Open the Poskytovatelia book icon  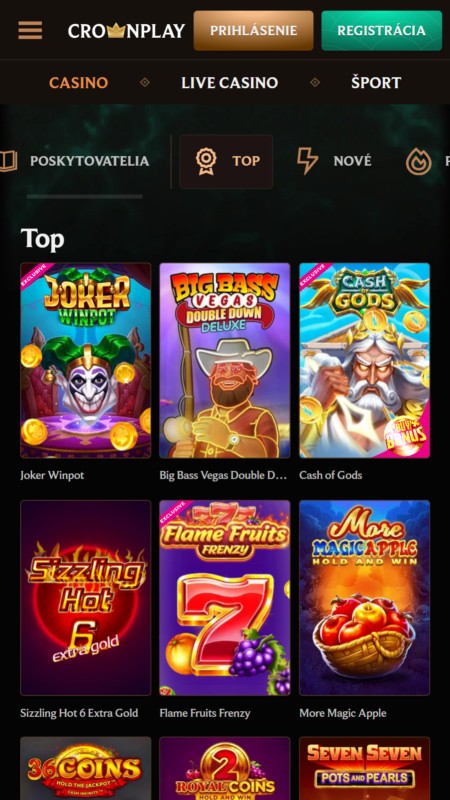(x=8, y=161)
